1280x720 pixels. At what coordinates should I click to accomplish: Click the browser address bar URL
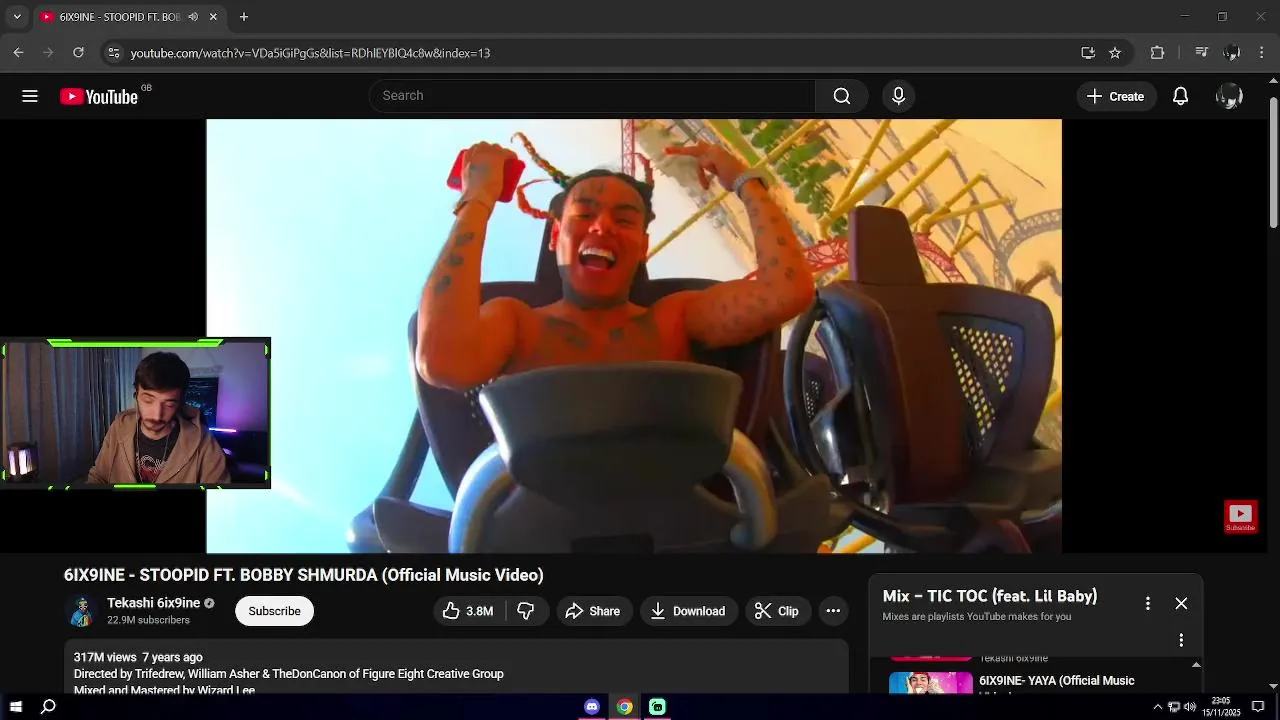tap(310, 53)
